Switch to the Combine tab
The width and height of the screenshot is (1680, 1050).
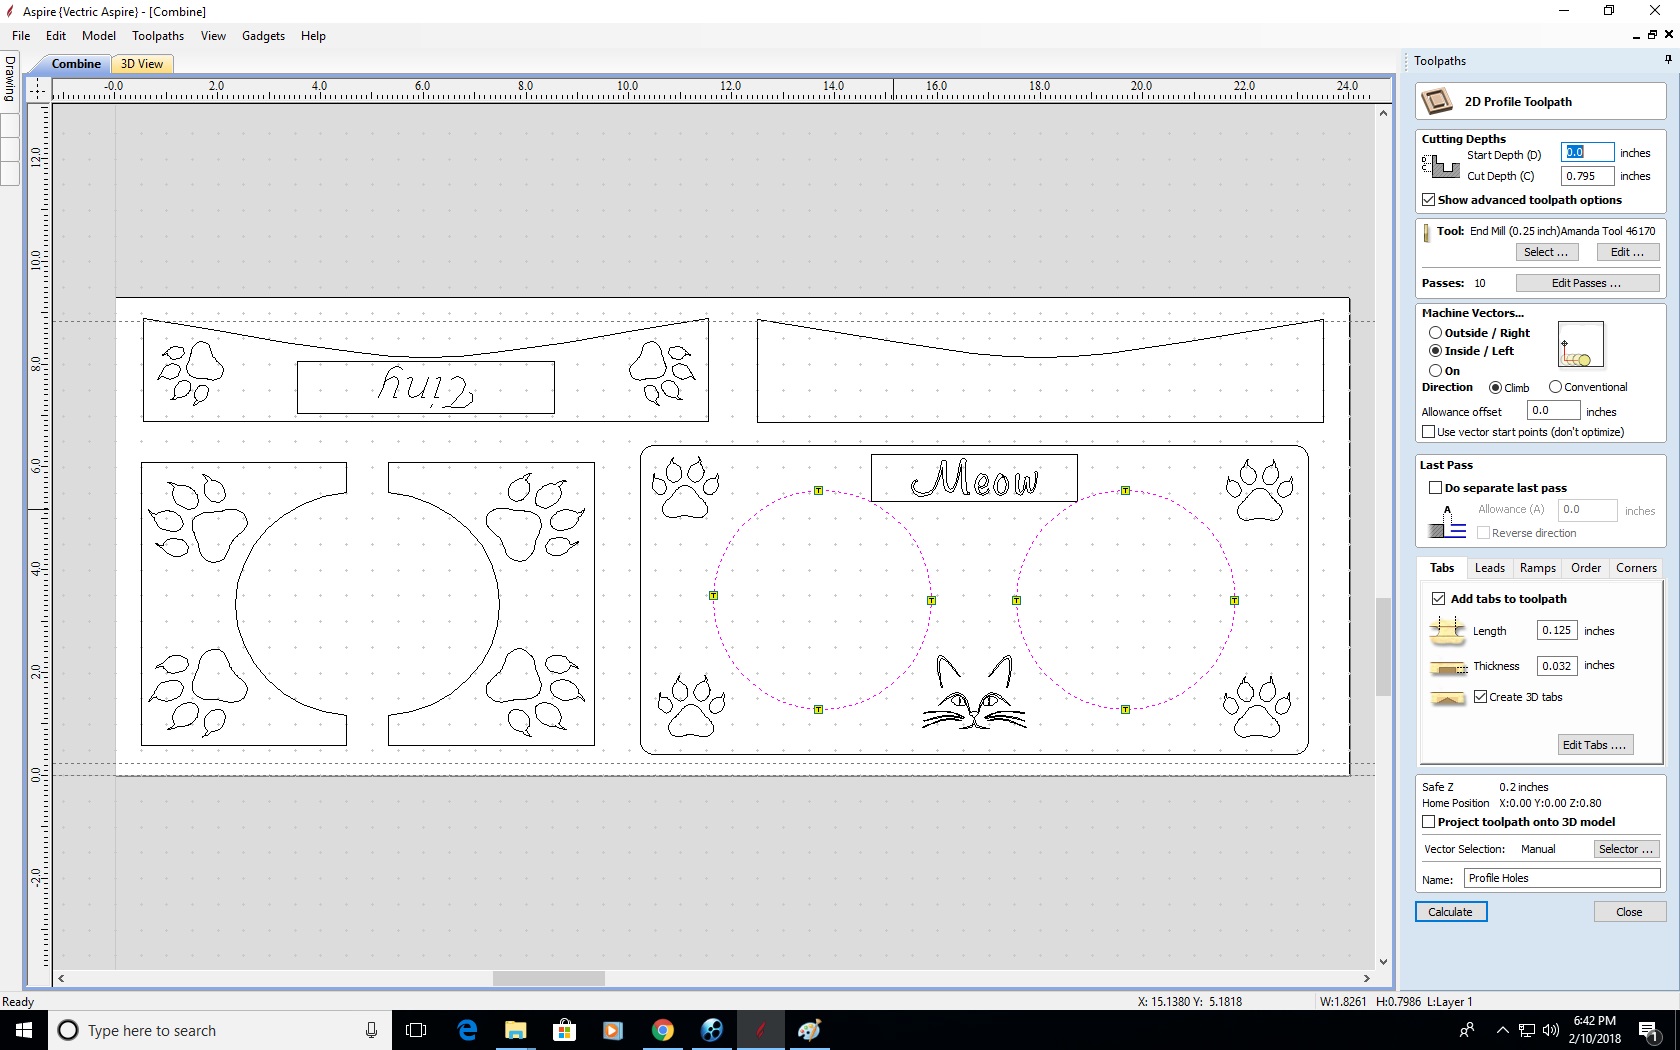point(76,64)
